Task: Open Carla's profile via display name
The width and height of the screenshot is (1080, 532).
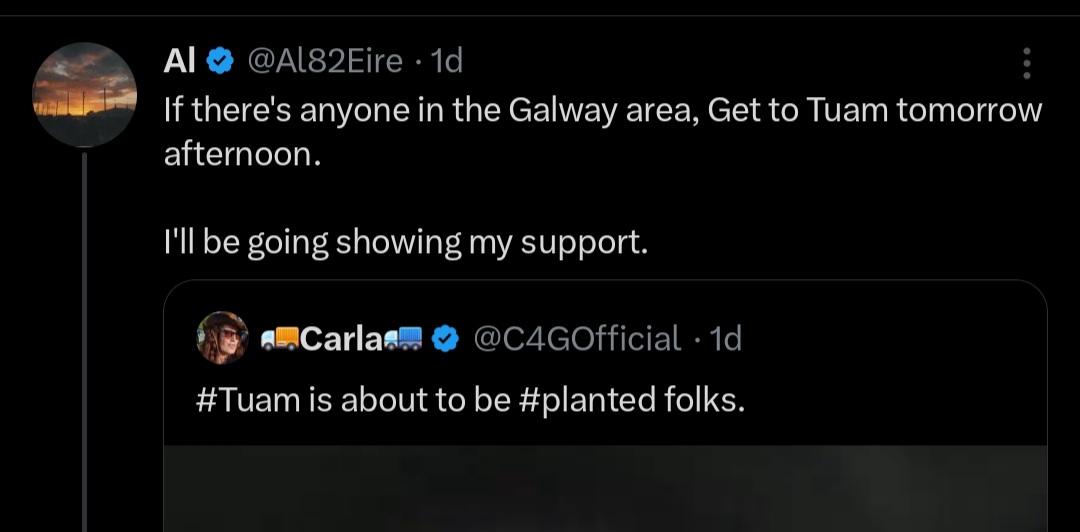Action: pos(341,340)
